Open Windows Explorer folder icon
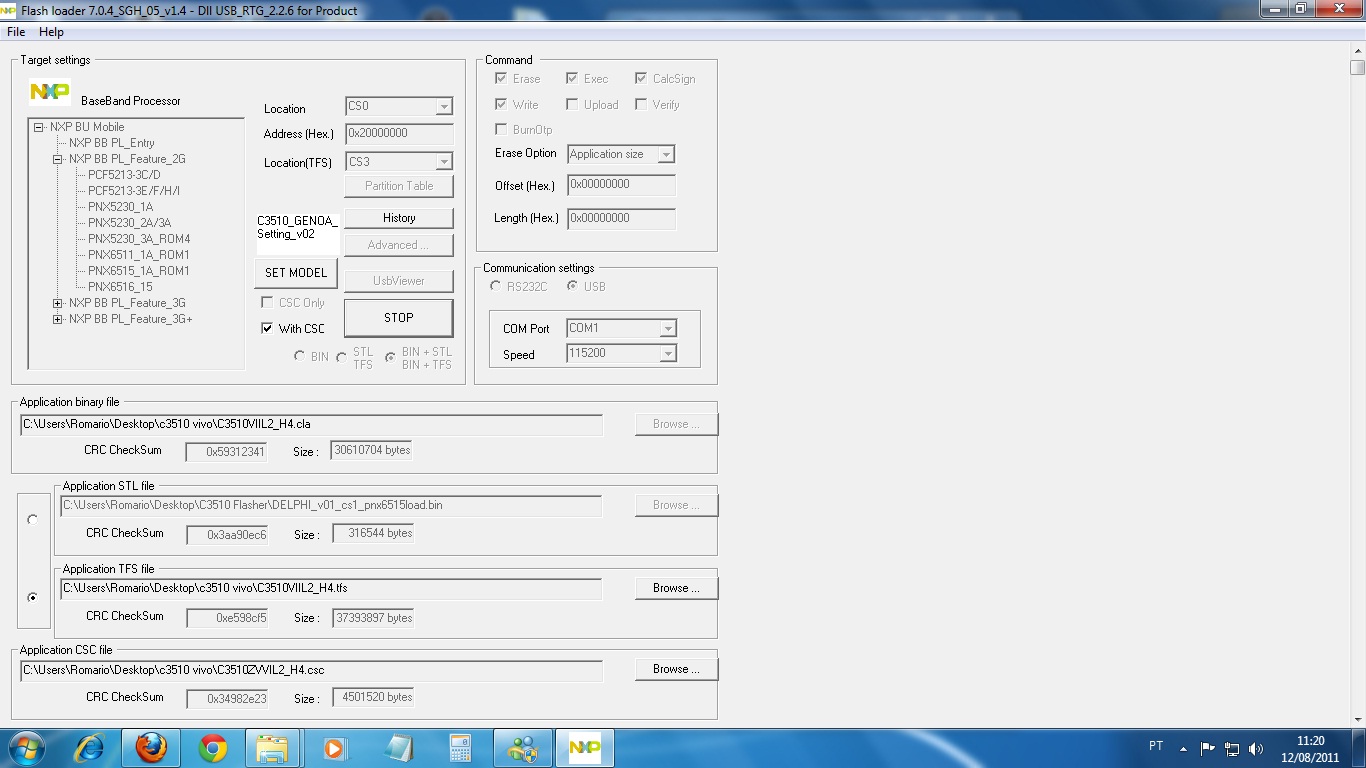 [273, 748]
